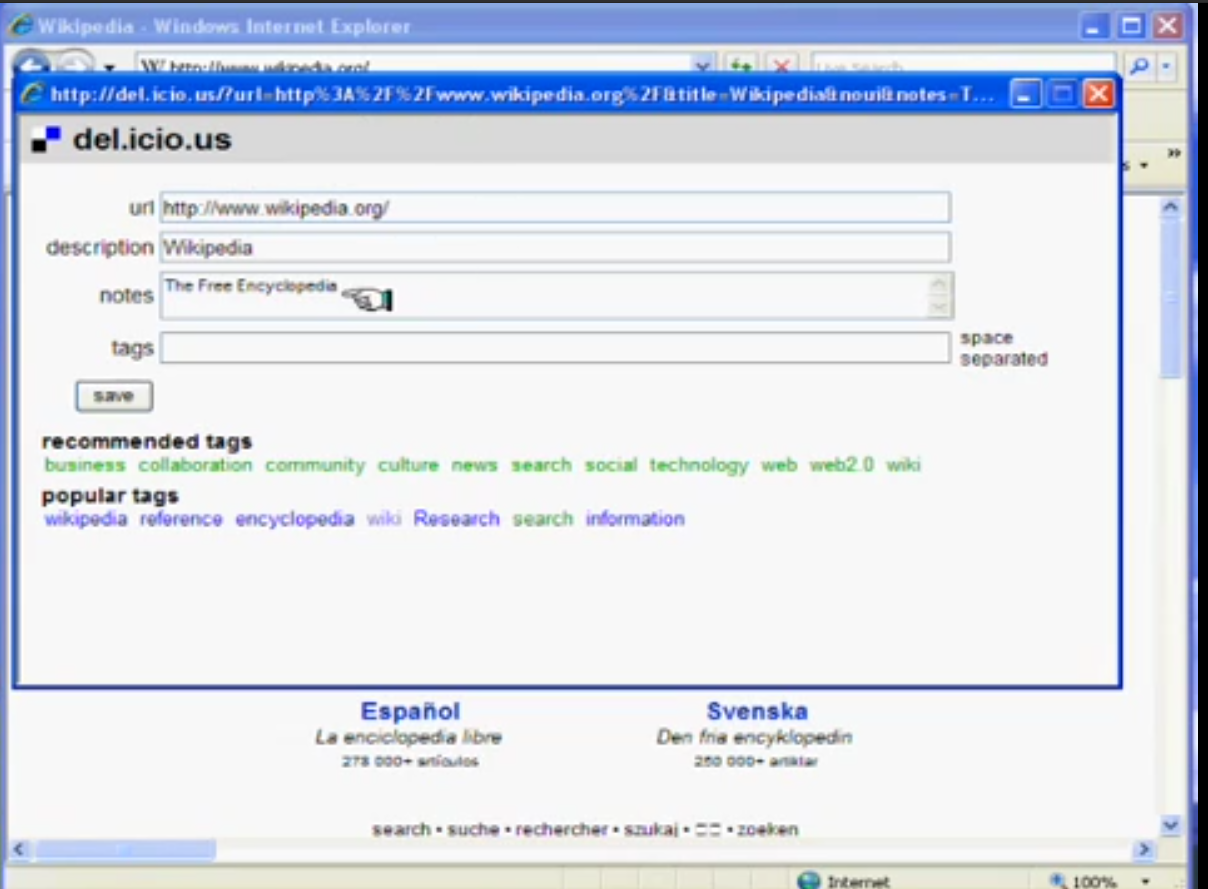Click 'popular tags' heading text
1208x889 pixels.
coord(110,495)
